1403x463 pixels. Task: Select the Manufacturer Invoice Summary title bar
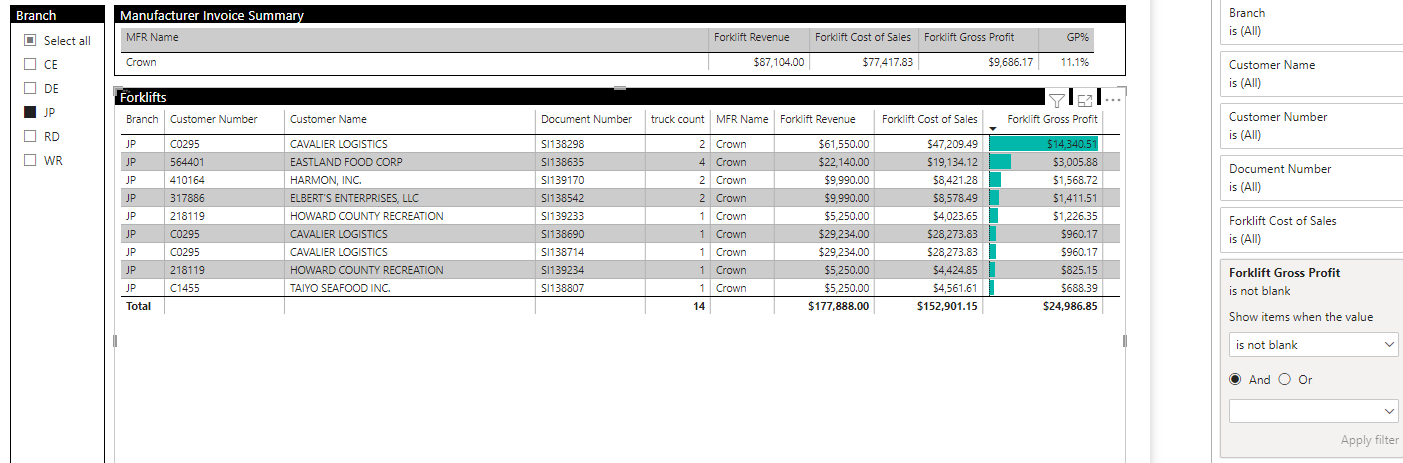coord(620,15)
